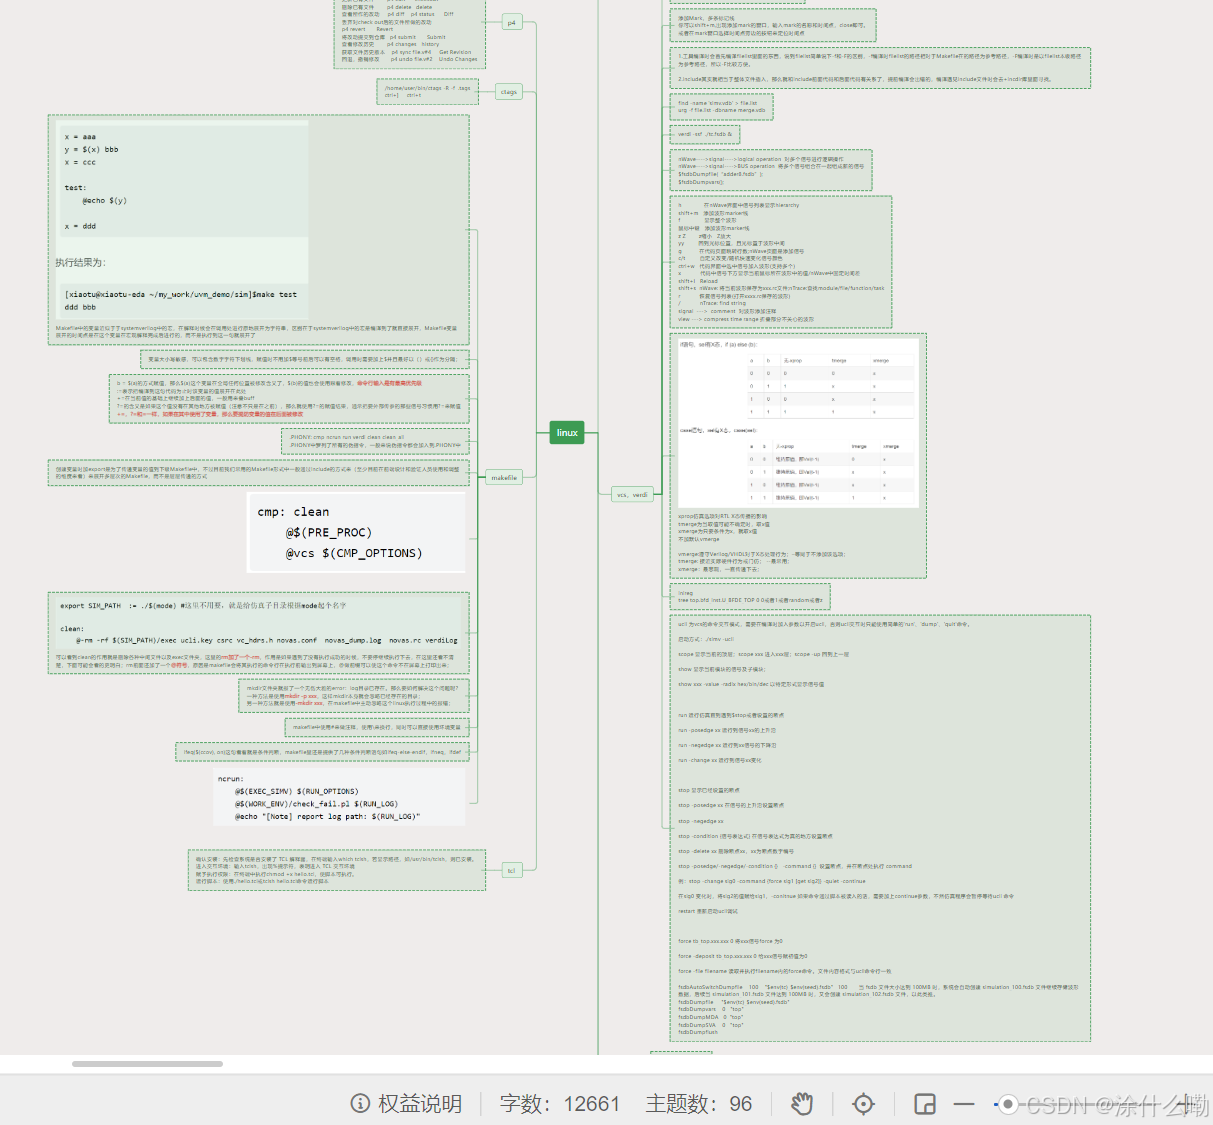Select the ctags topic node
Screen dimensions: 1213x1125
click(508, 90)
